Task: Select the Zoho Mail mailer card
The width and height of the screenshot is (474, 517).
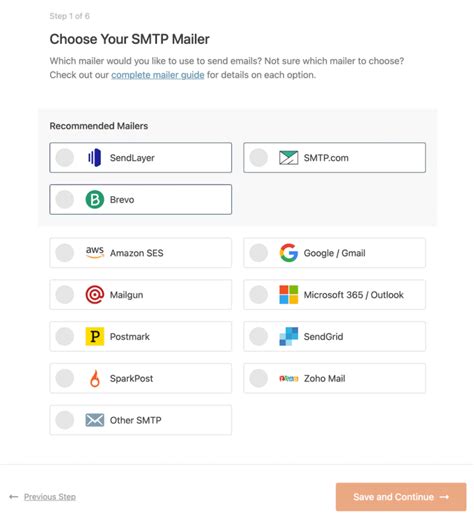Action: [x=334, y=378]
